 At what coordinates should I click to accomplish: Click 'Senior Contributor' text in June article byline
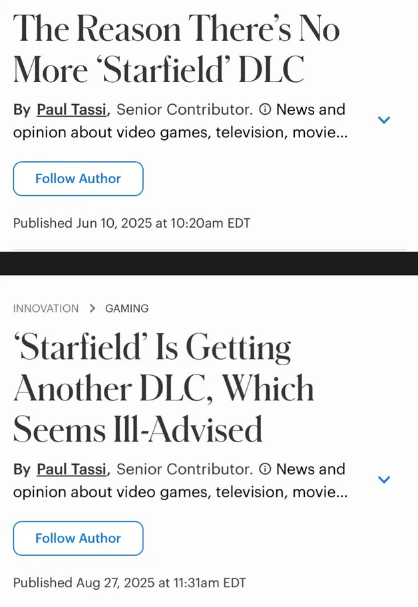pos(184,110)
